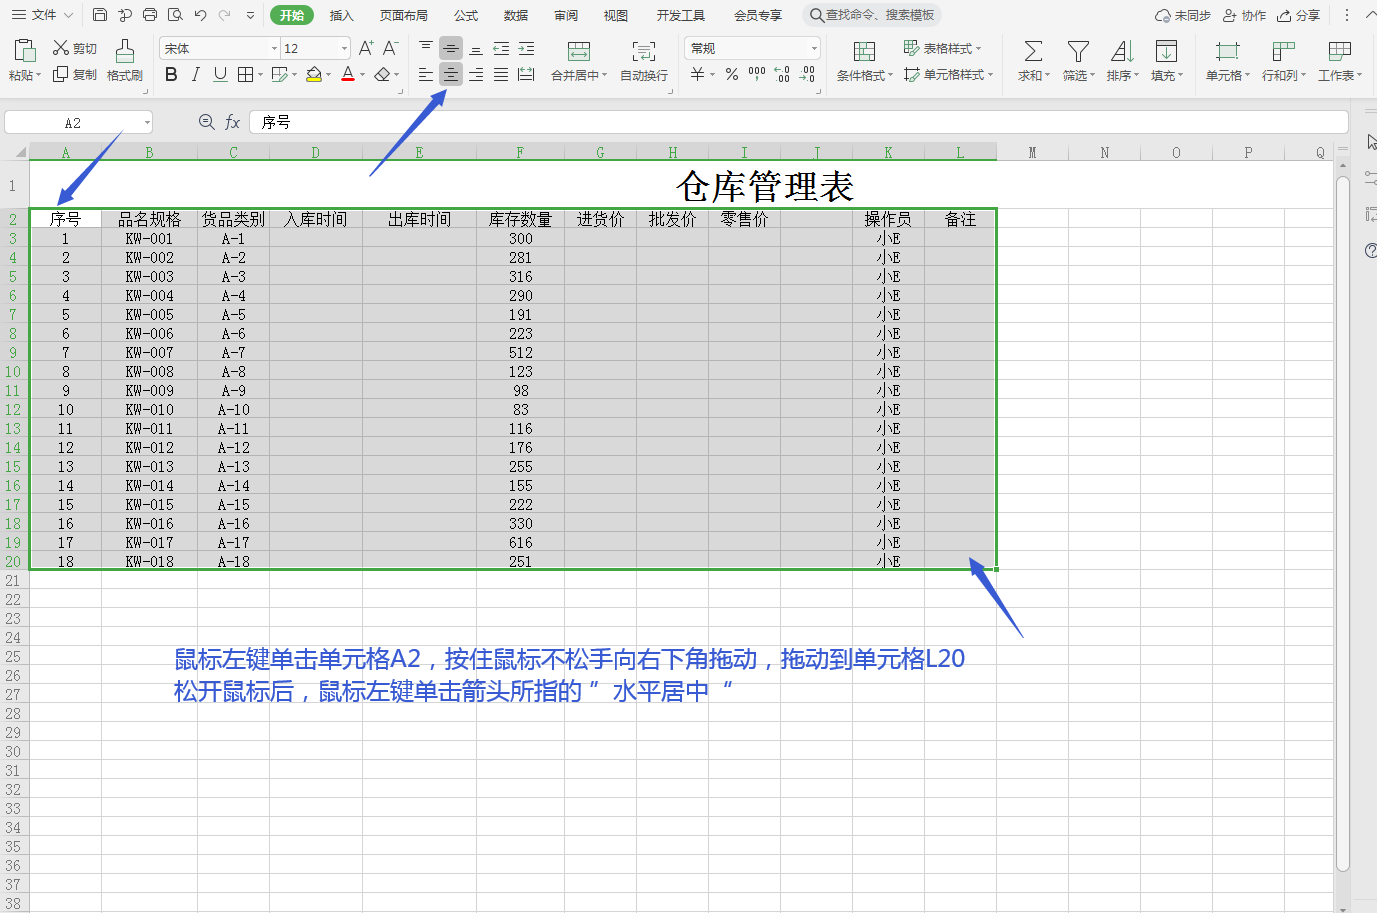Viewport: 1377px width, 913px height.
Task: Open the 文件 menu
Action: pyautogui.click(x=43, y=15)
